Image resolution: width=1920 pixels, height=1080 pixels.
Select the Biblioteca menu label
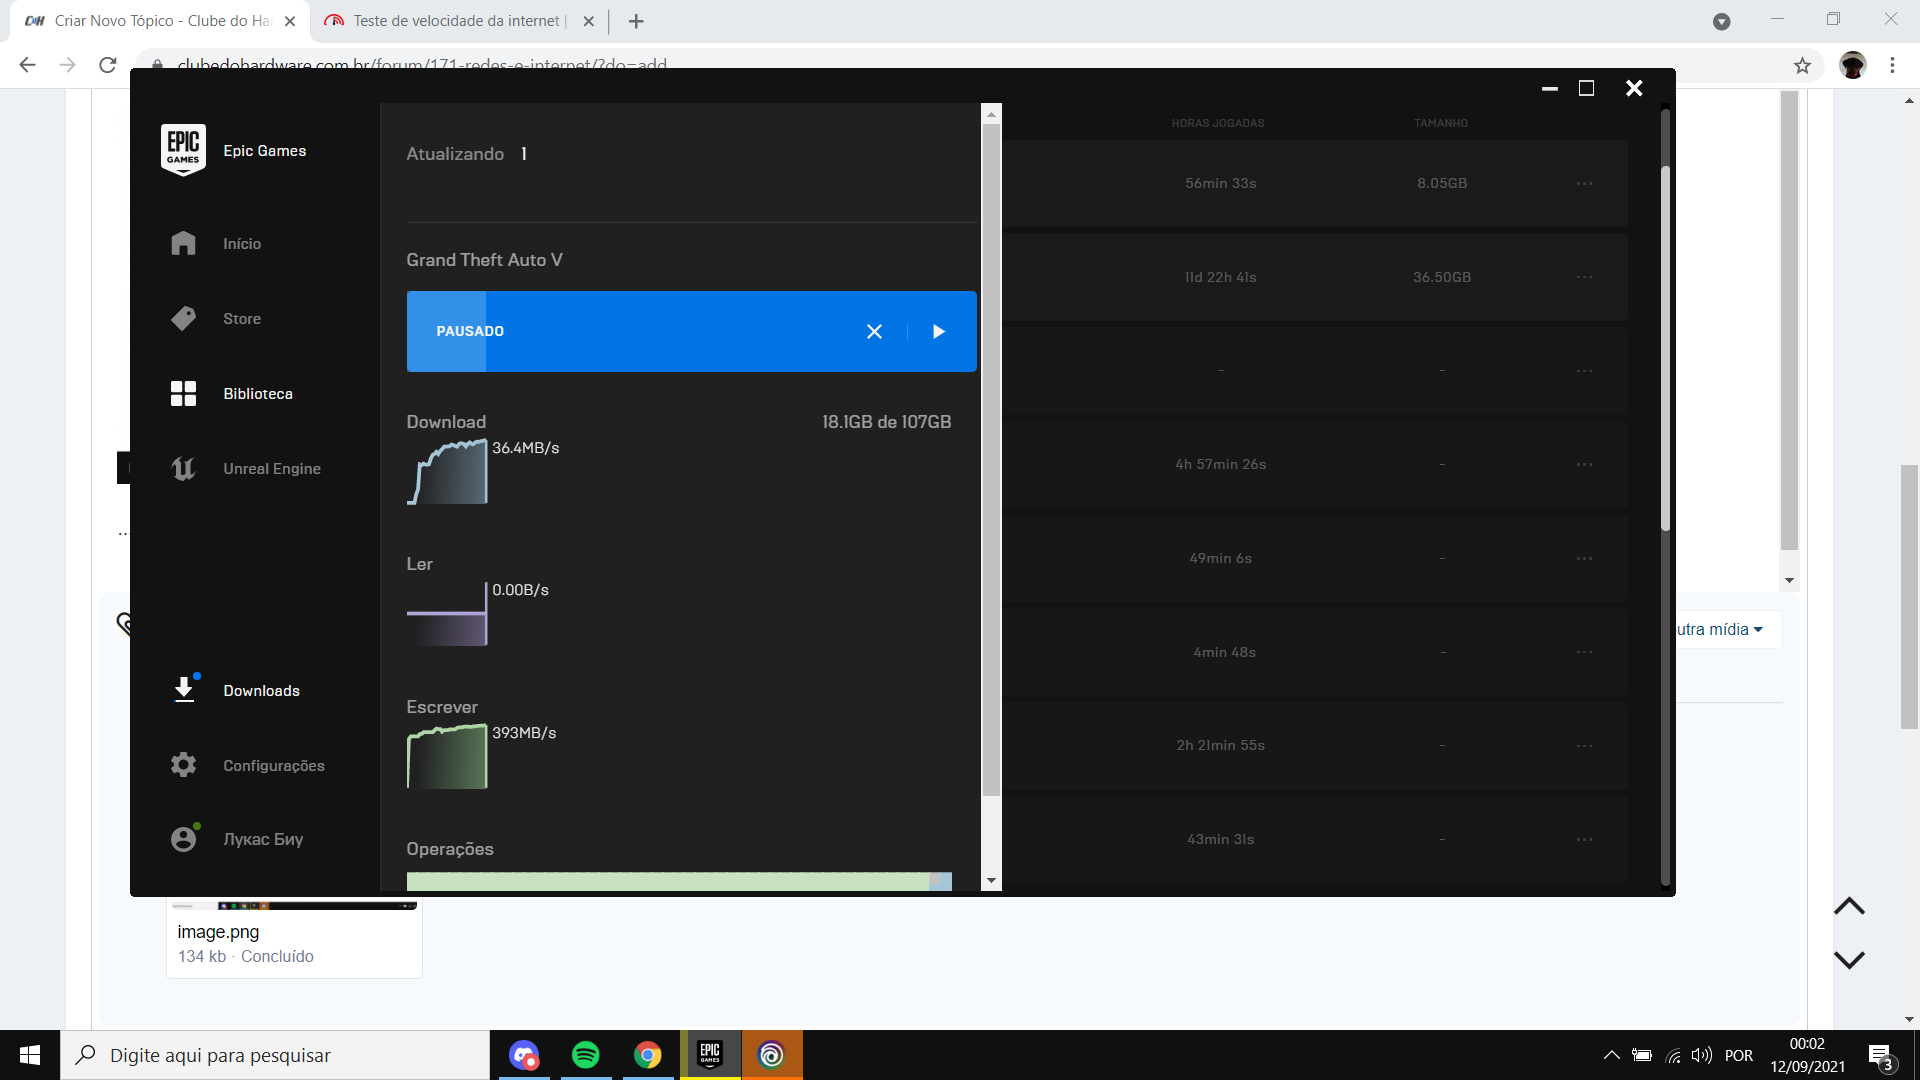(x=258, y=394)
